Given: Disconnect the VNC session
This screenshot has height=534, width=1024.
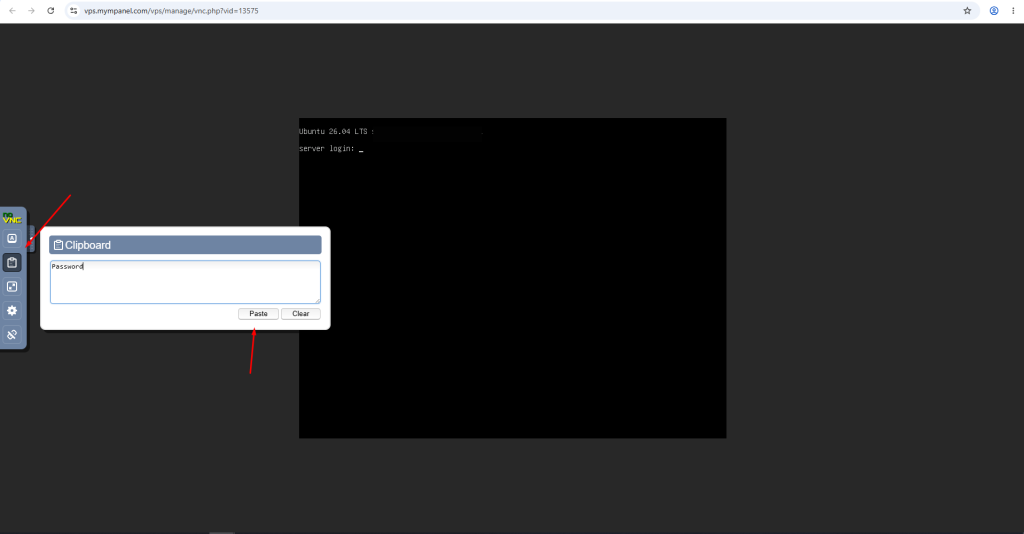Looking at the screenshot, I should coord(12,335).
